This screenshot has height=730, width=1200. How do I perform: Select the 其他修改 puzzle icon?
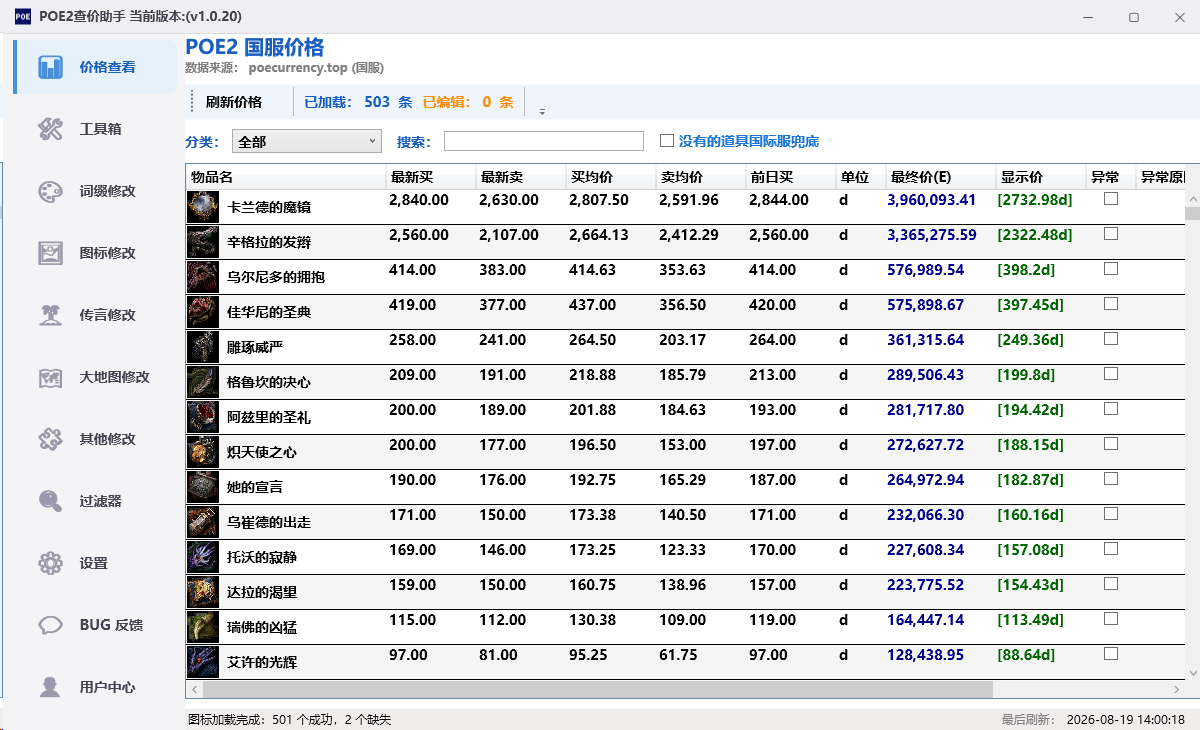click(50, 439)
